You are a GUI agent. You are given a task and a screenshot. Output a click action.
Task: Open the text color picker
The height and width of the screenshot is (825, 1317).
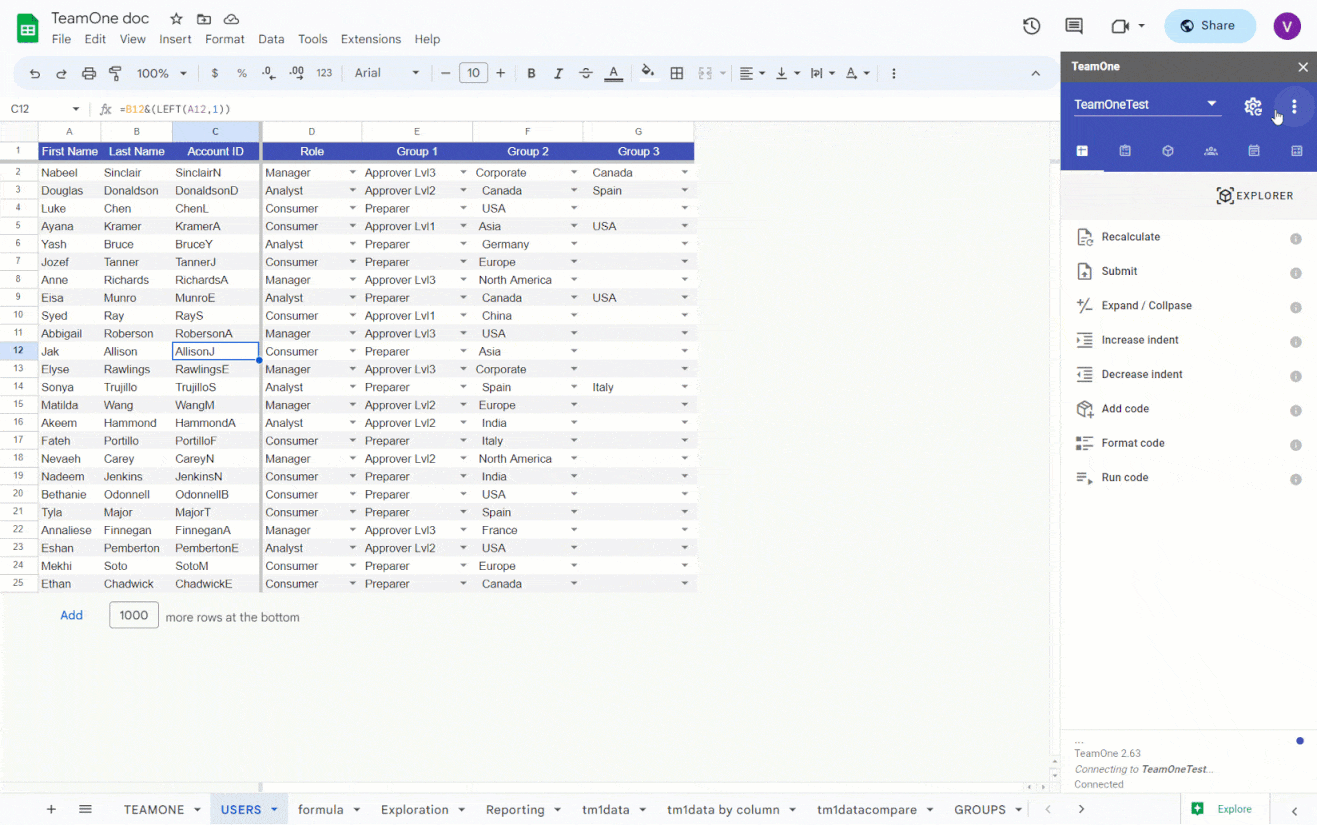614,73
